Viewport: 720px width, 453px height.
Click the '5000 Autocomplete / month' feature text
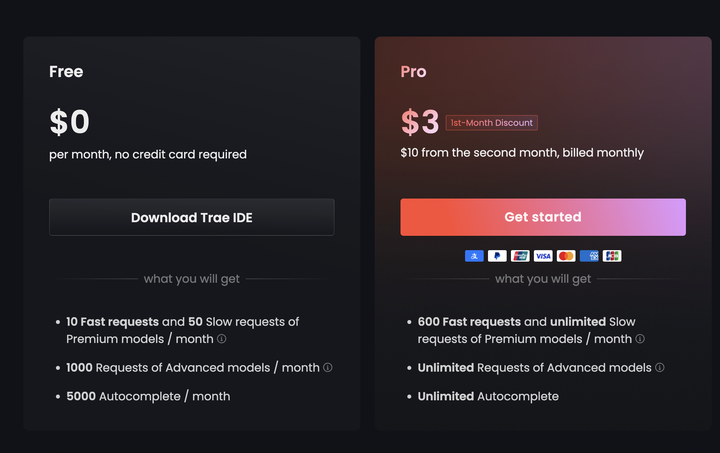(x=148, y=396)
